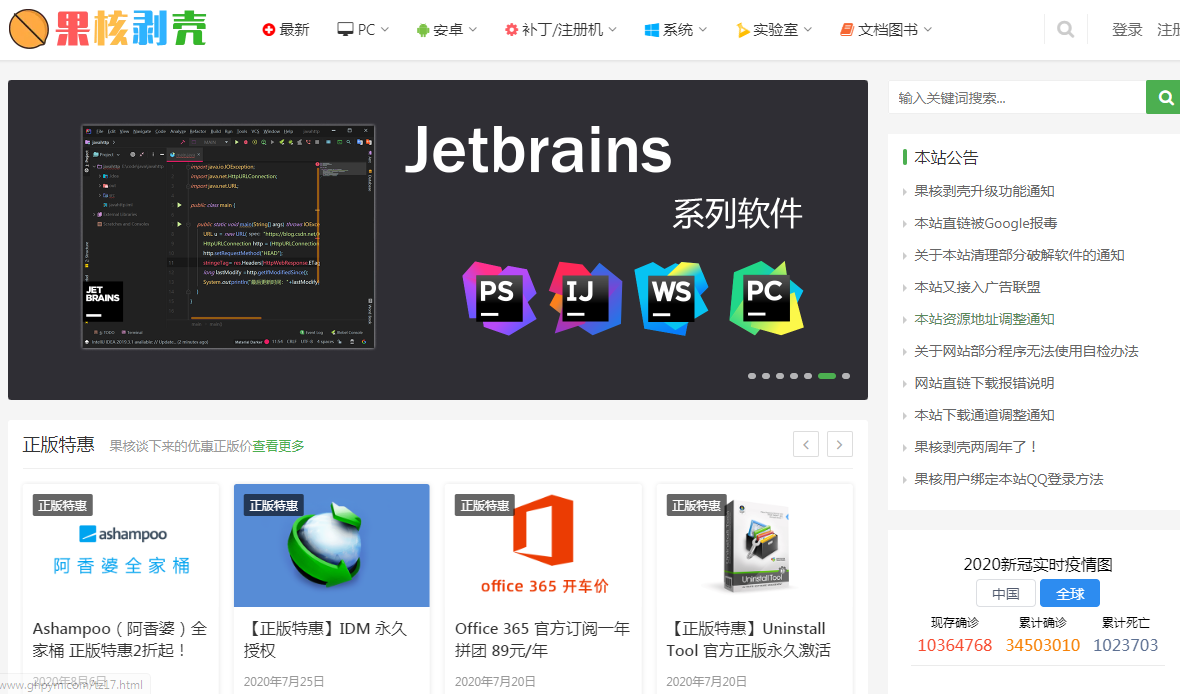Expand the PC dropdown menu
The height and width of the screenshot is (694, 1180).
(363, 29)
